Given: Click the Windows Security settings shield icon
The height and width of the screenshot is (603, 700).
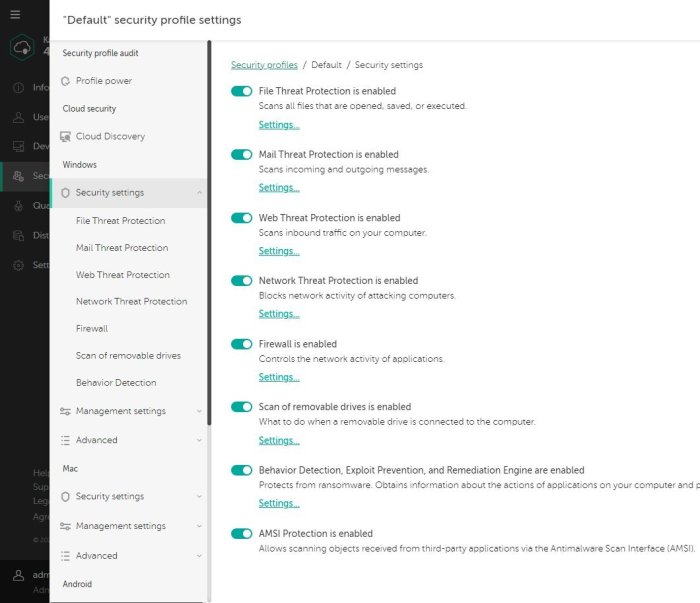Looking at the screenshot, I should (x=66, y=193).
